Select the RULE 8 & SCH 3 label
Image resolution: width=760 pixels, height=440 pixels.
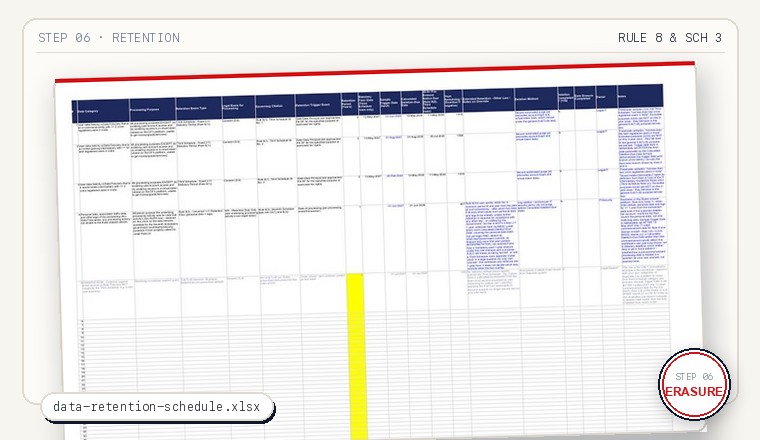point(669,38)
